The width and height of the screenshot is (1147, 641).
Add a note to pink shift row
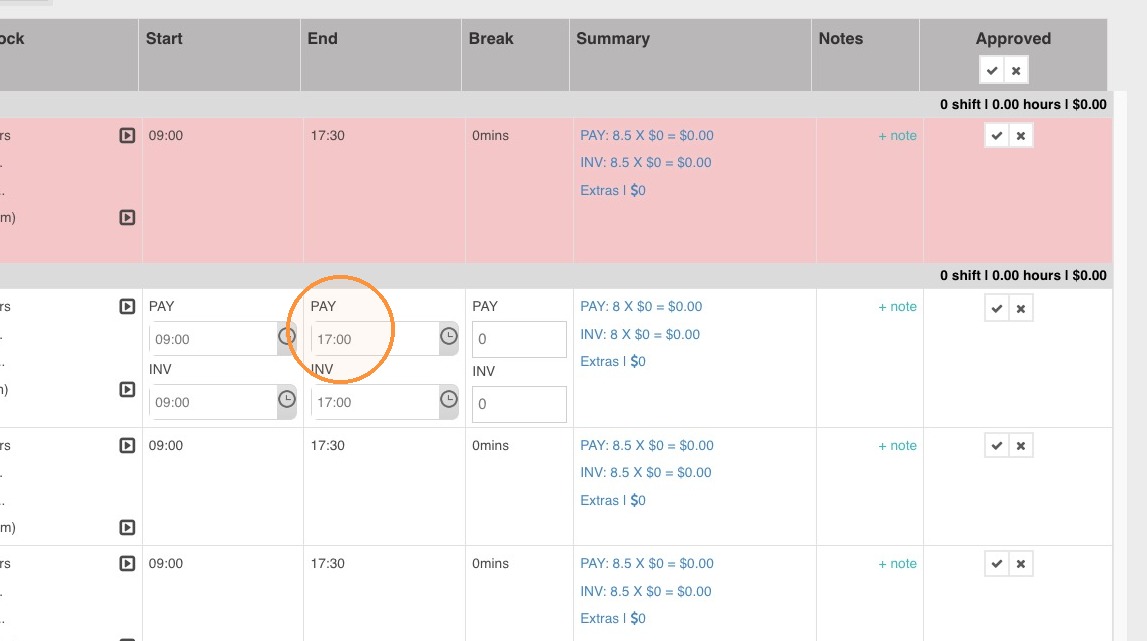(898, 135)
